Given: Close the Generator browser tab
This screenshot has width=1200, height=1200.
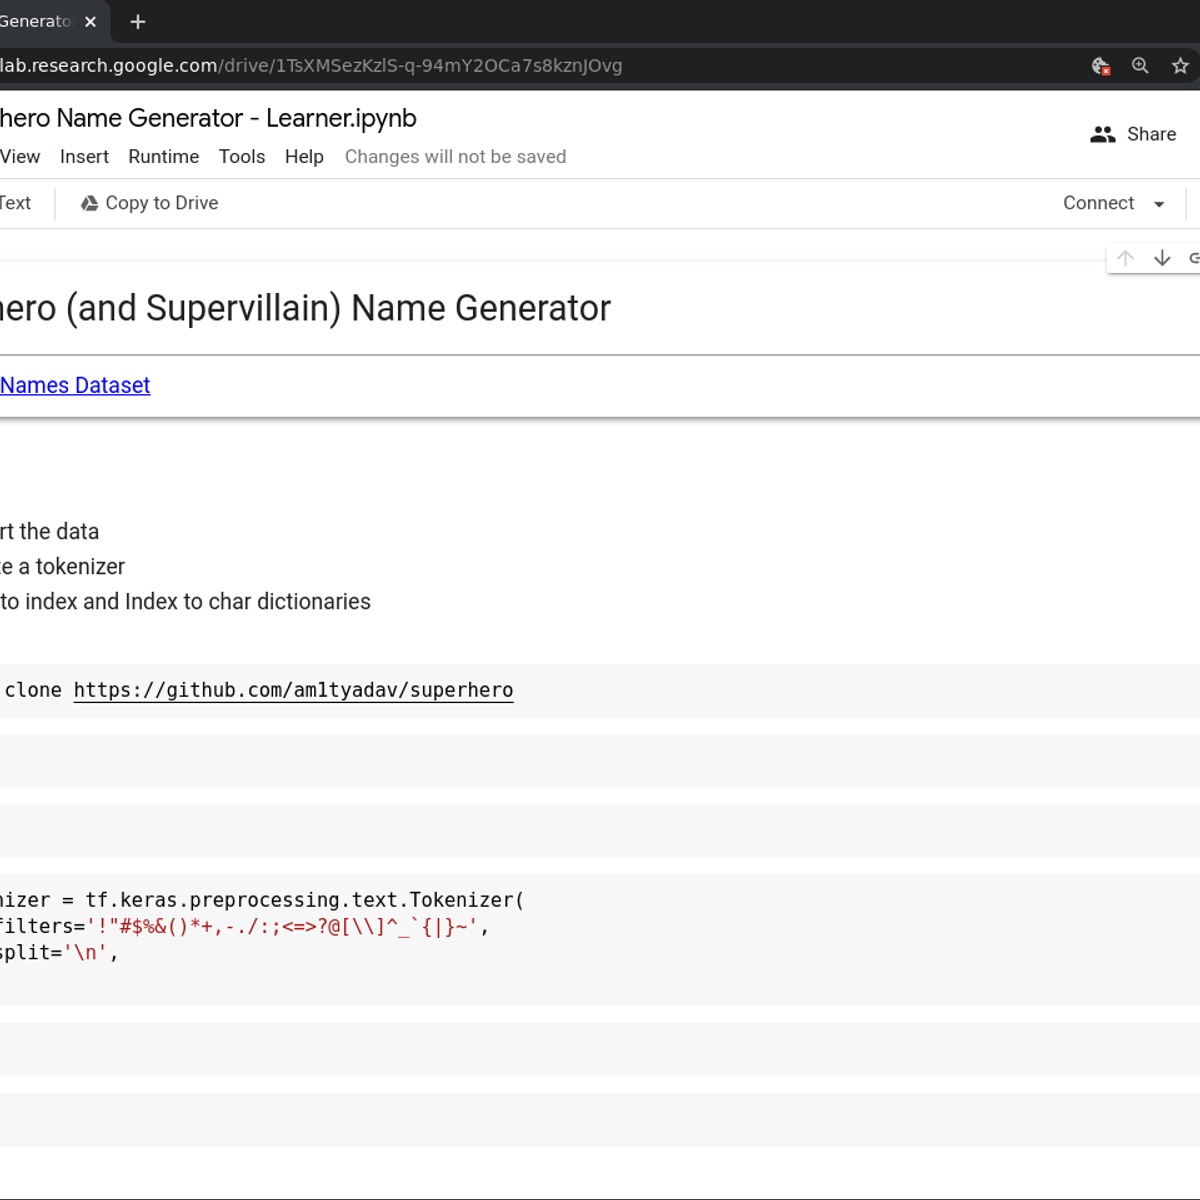Looking at the screenshot, I should coord(90,22).
